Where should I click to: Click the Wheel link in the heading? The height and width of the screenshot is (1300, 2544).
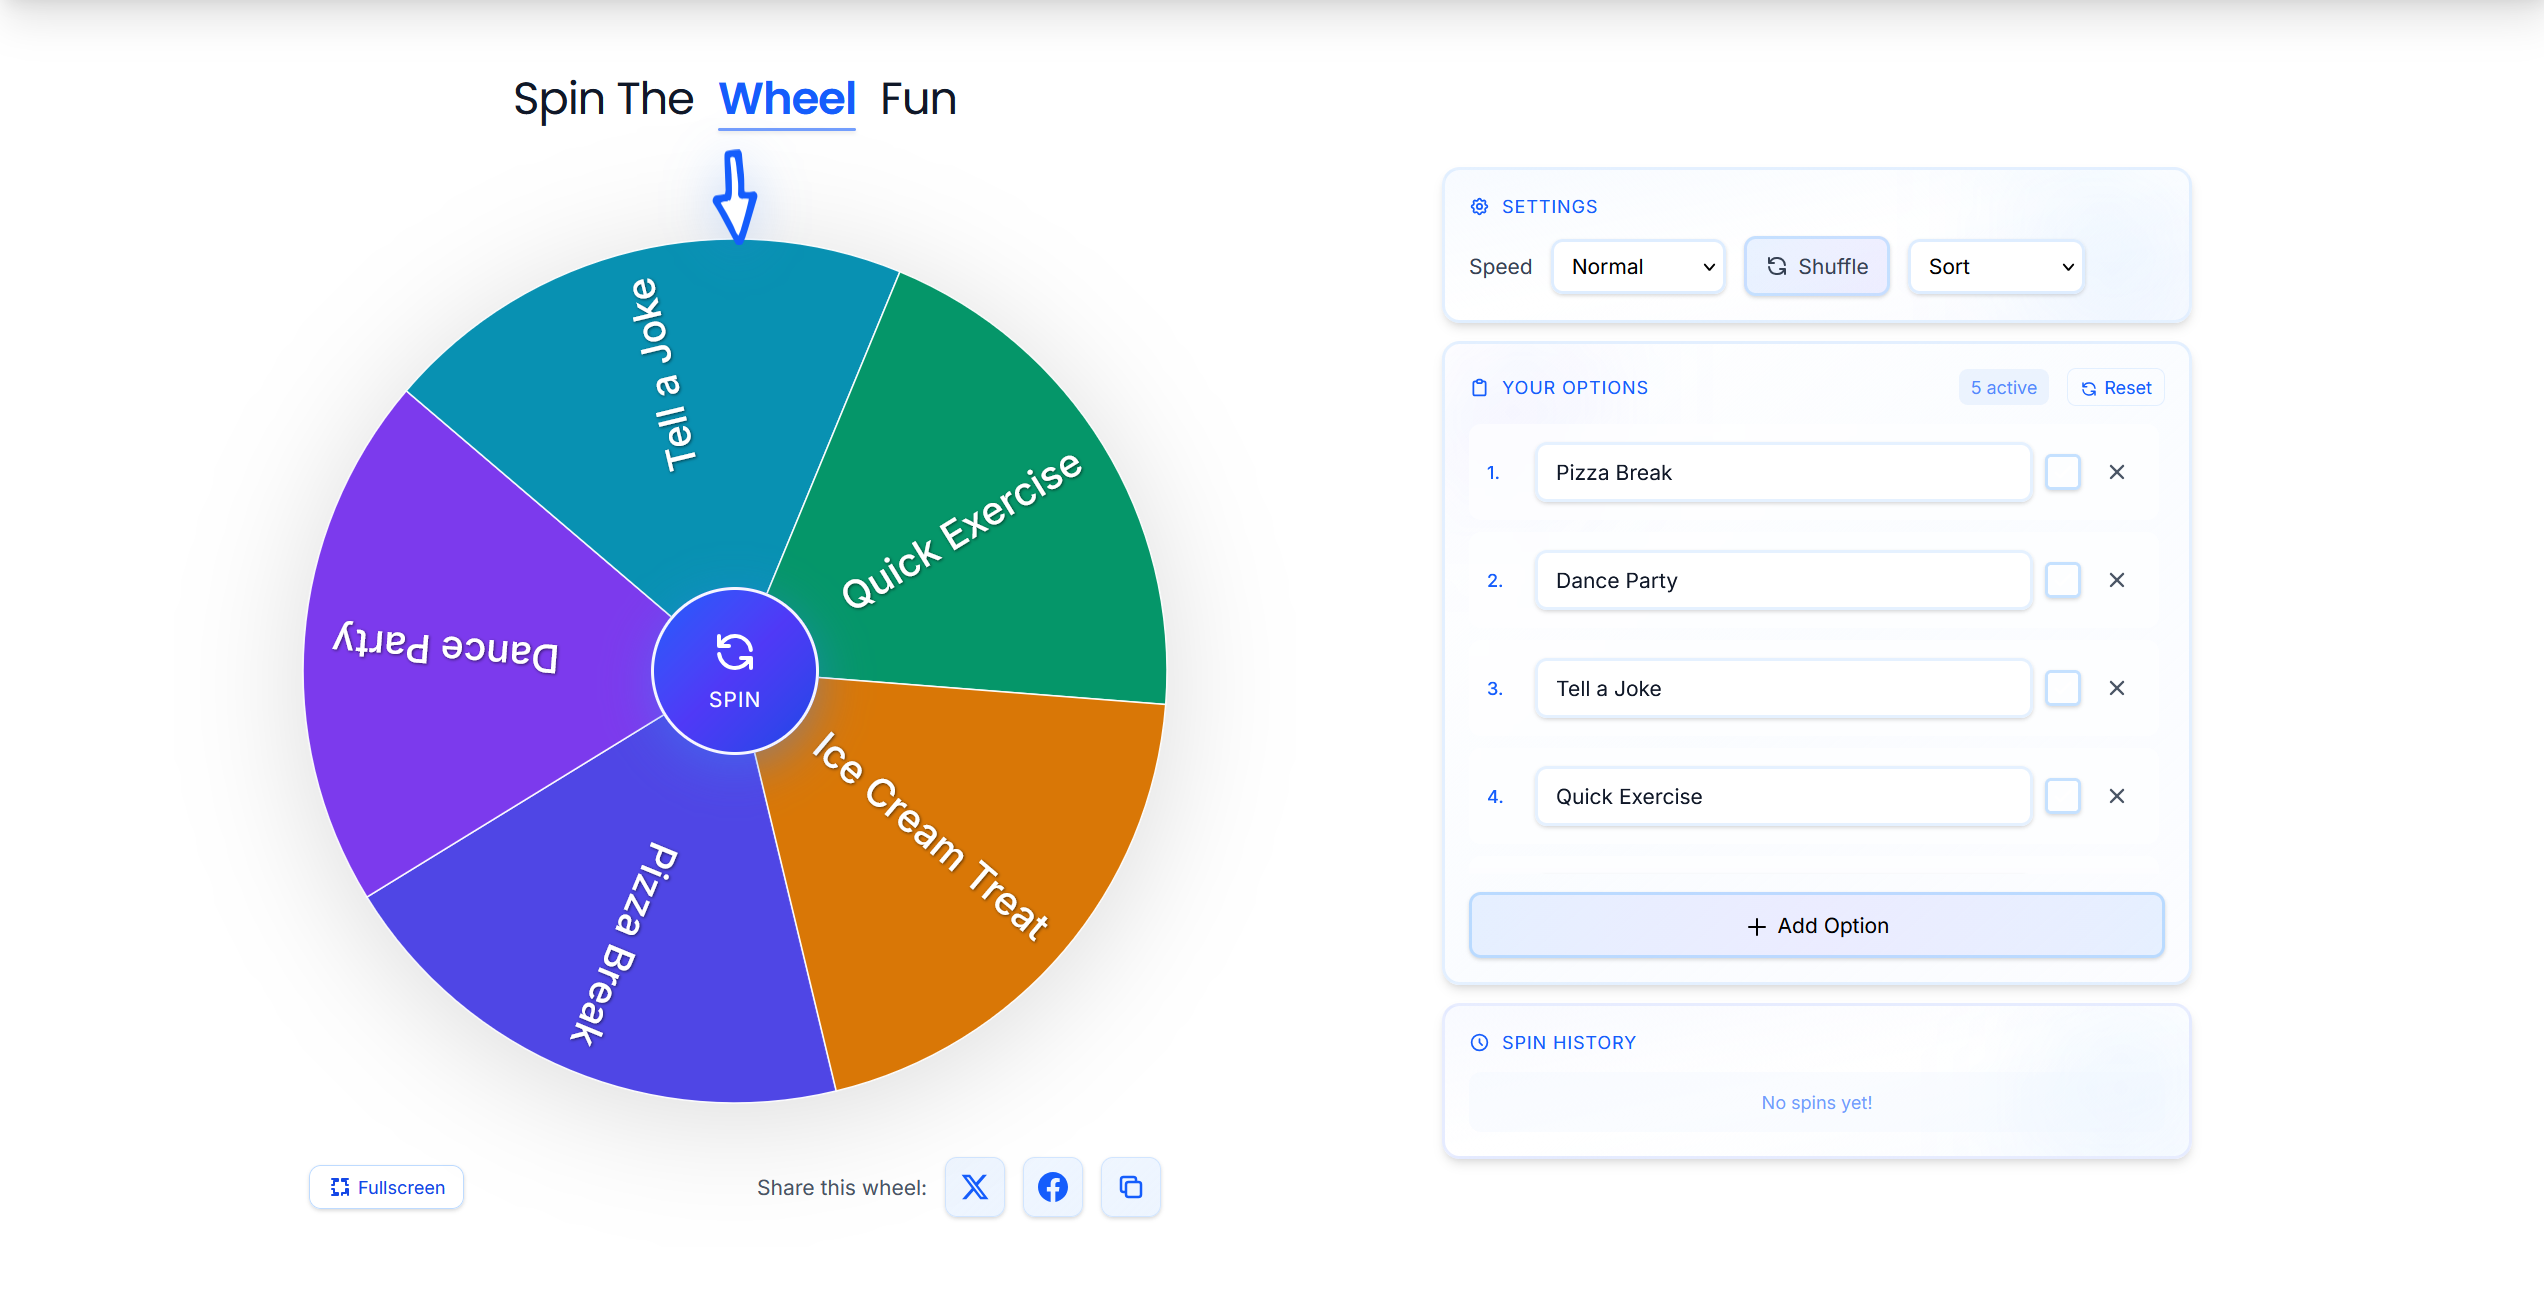click(786, 97)
